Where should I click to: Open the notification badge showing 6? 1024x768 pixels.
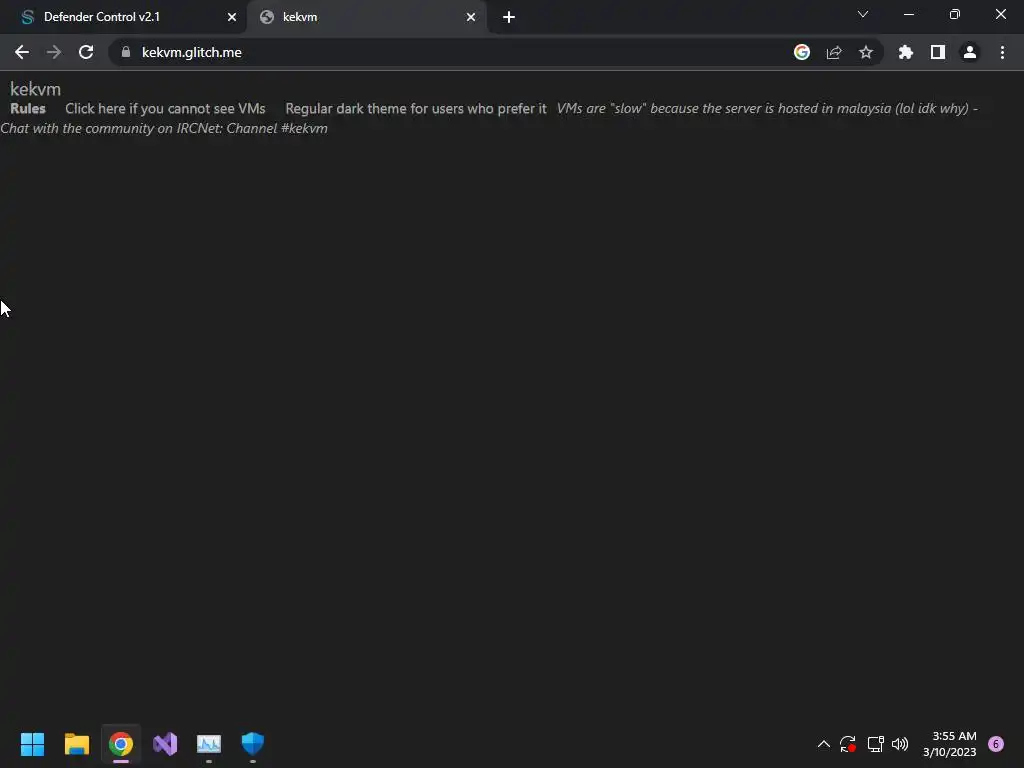996,744
